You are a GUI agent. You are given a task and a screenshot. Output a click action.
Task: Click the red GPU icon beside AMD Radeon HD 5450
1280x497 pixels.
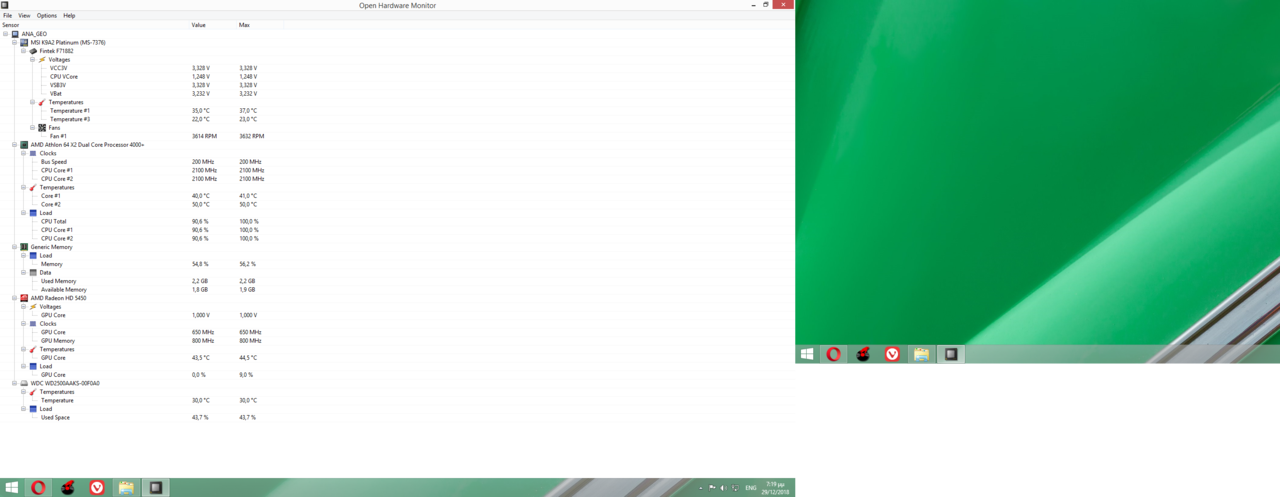[24, 298]
